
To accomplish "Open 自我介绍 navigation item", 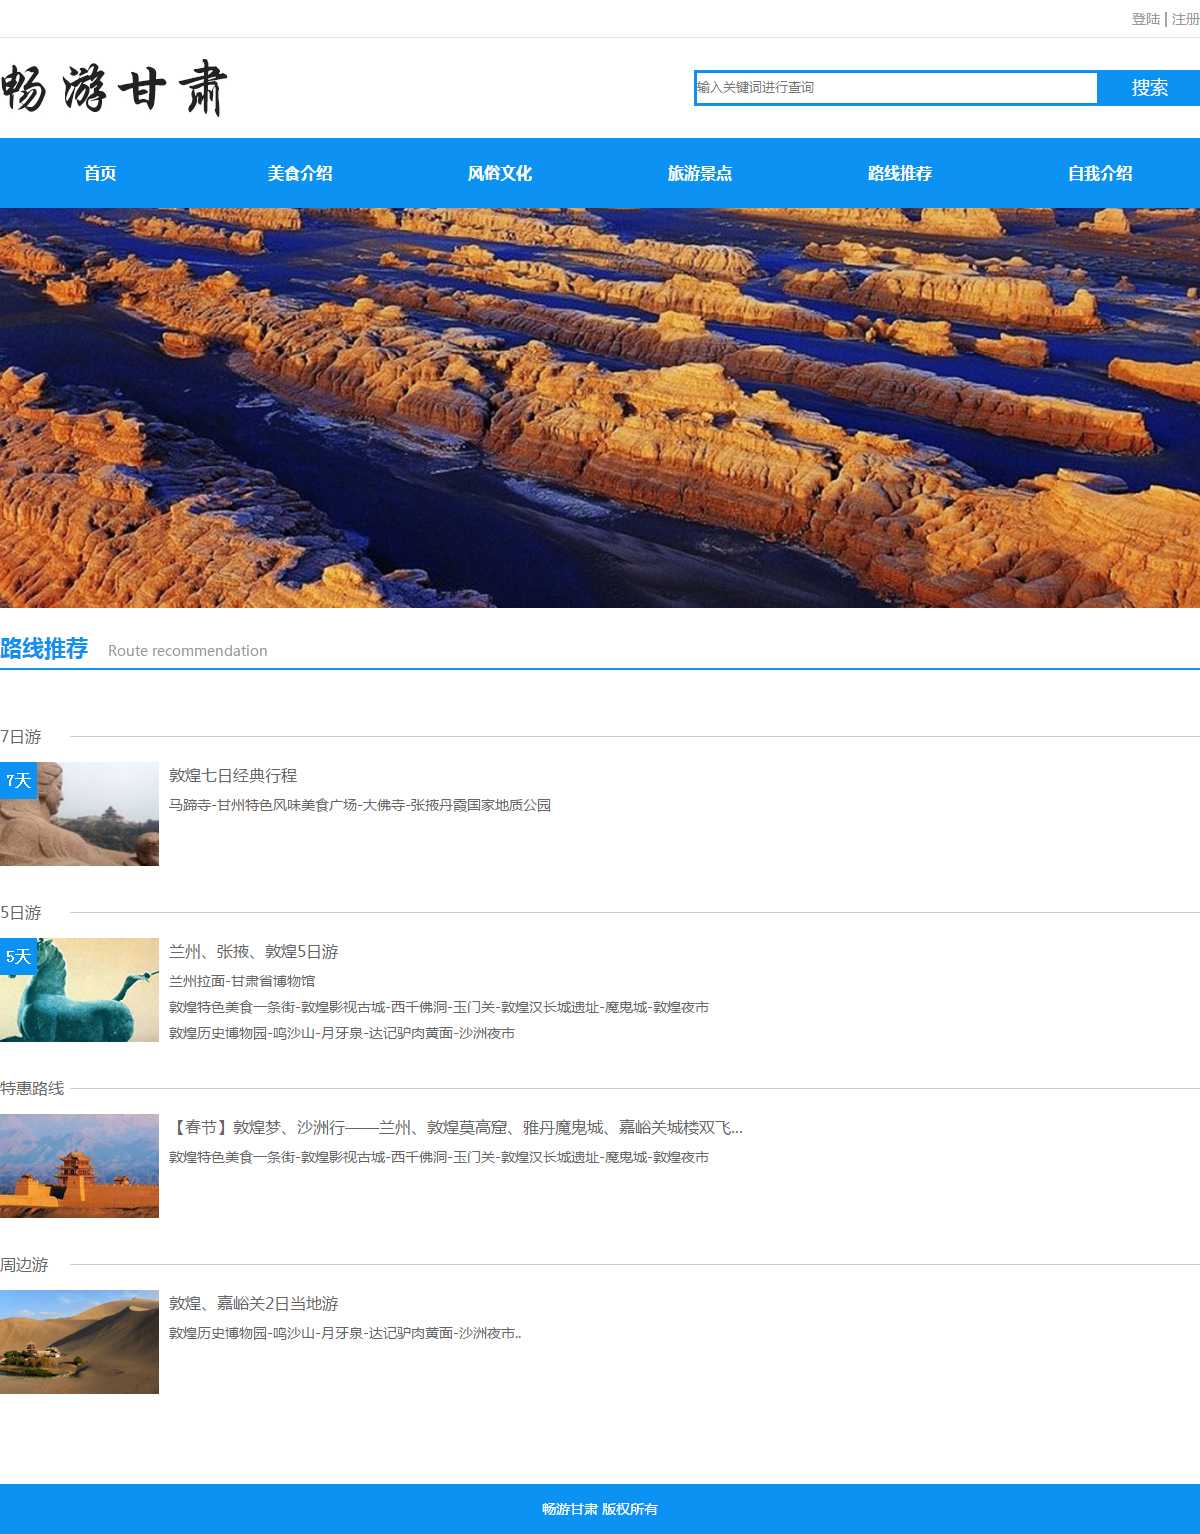I will point(1100,173).
